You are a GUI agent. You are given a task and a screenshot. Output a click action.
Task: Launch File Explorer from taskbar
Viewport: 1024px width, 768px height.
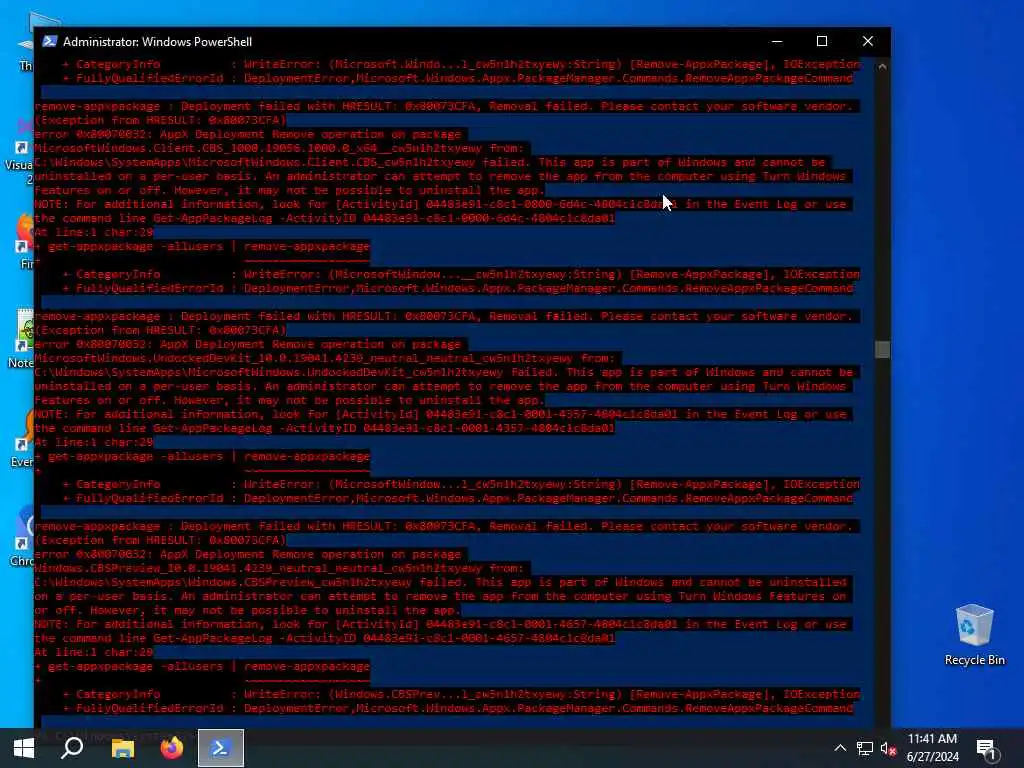pyautogui.click(x=122, y=748)
